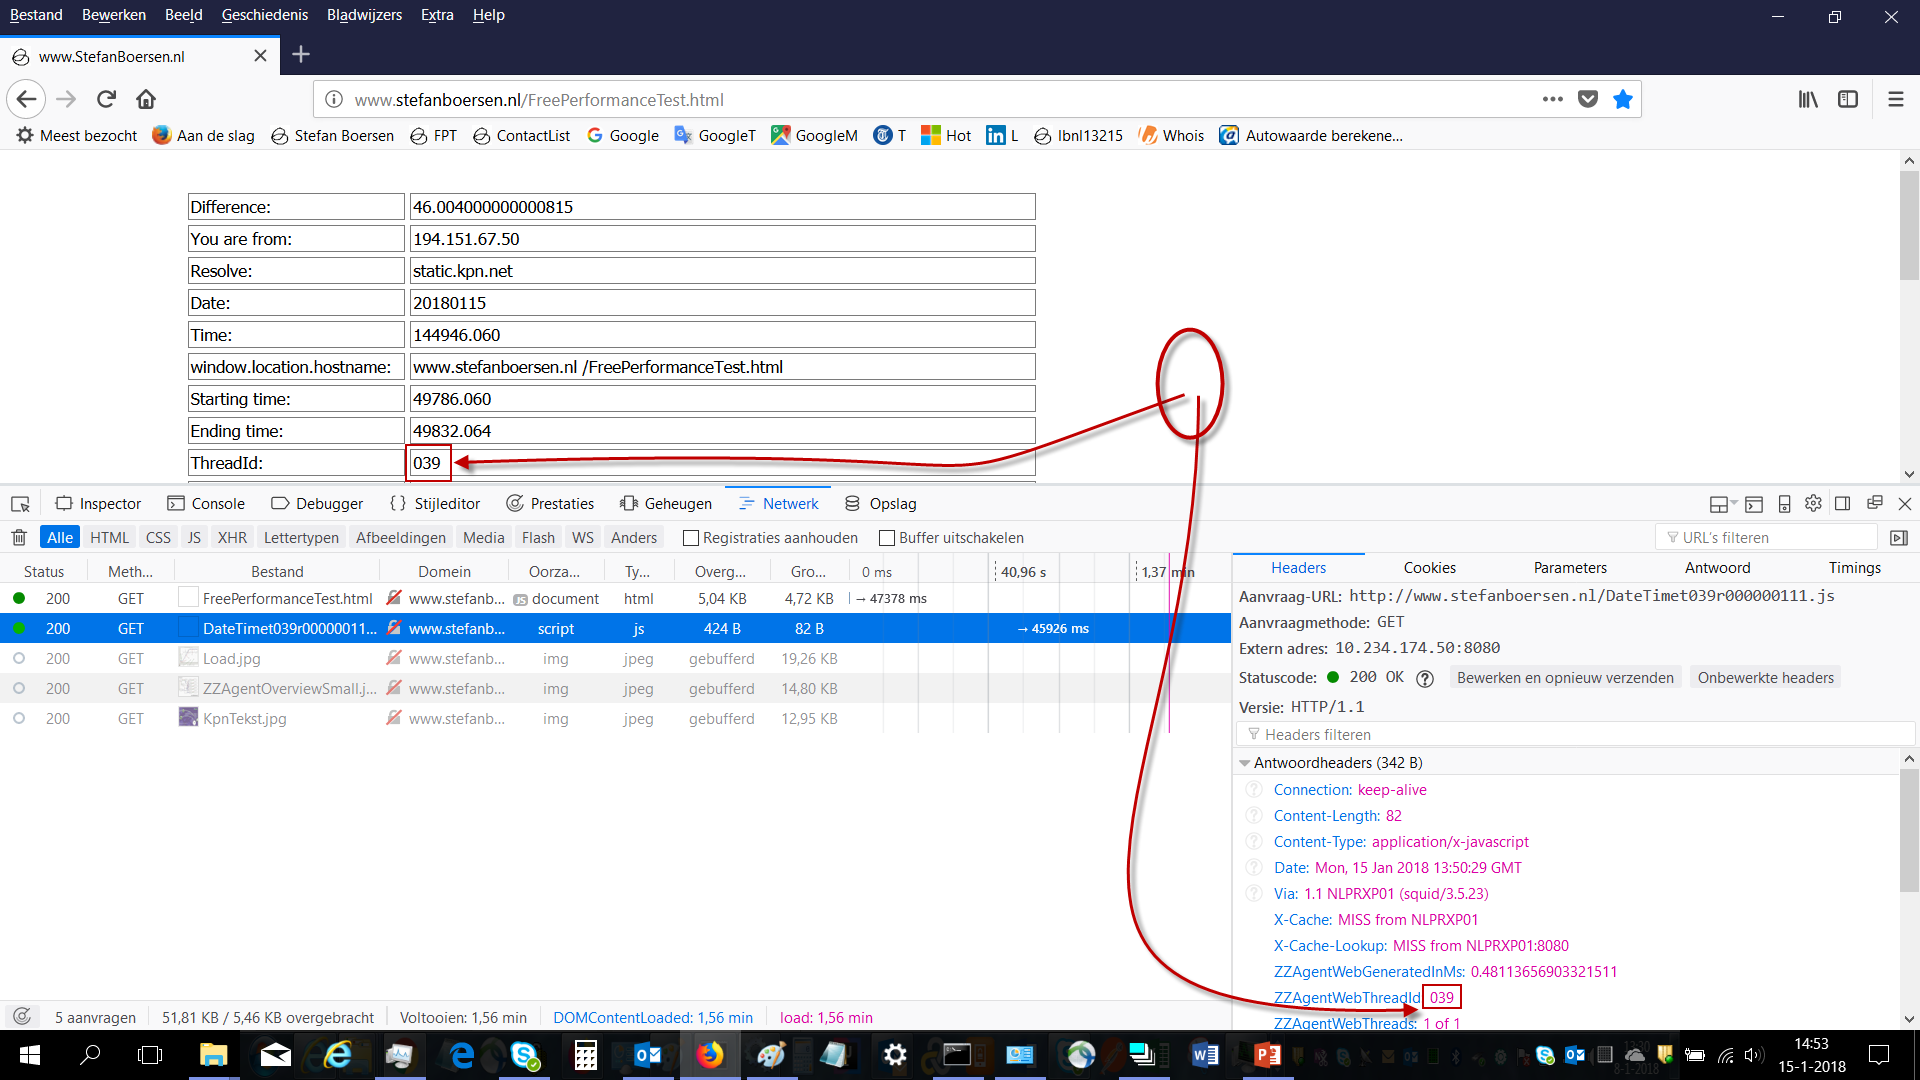1920x1080 pixels.
Task: Click the bookmark star in address bar
Action: [x=1622, y=99]
